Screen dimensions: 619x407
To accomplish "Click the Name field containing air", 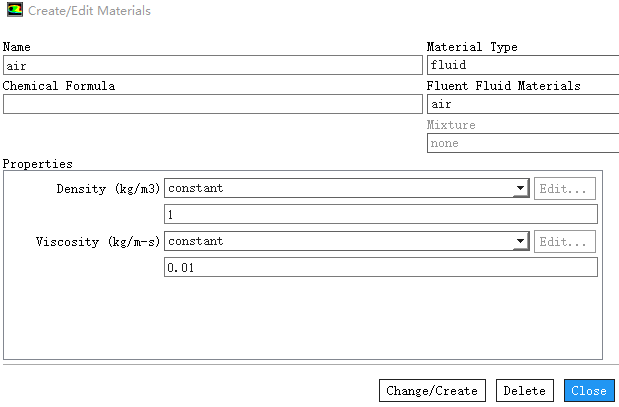I will coord(212,65).
